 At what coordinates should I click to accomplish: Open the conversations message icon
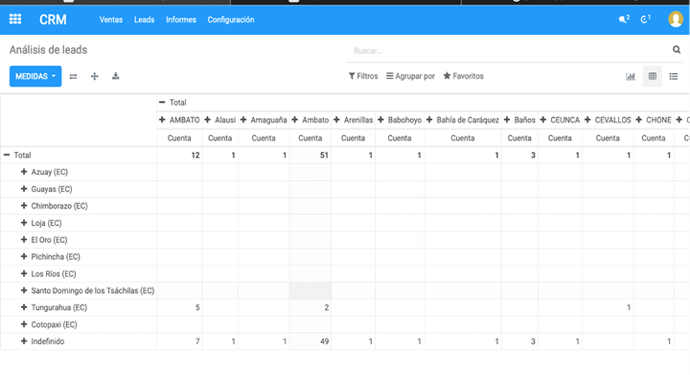coord(624,19)
